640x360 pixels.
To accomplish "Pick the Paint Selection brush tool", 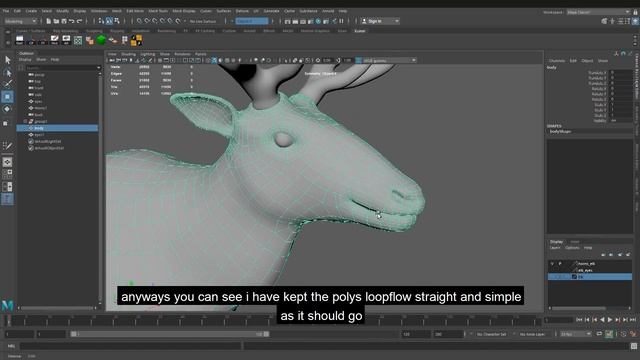I will pos(7,84).
